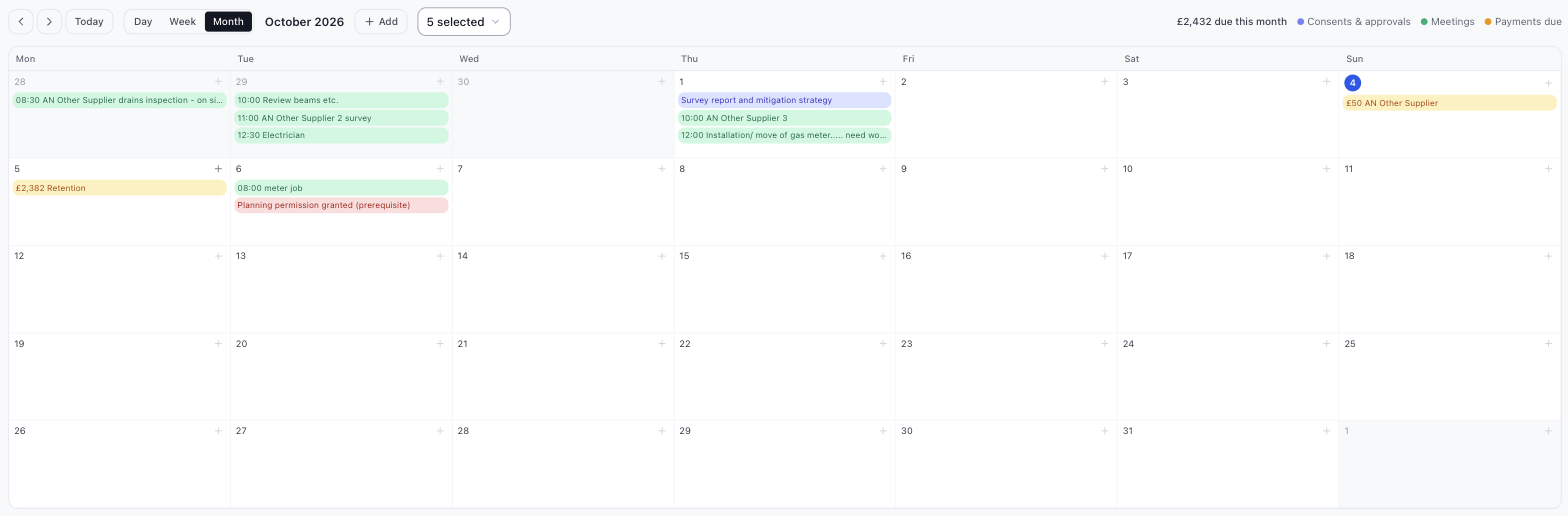Screen dimensions: 1568x516
Task: Add event on October 16 using plus icon
Action: pyautogui.click(x=1105, y=256)
